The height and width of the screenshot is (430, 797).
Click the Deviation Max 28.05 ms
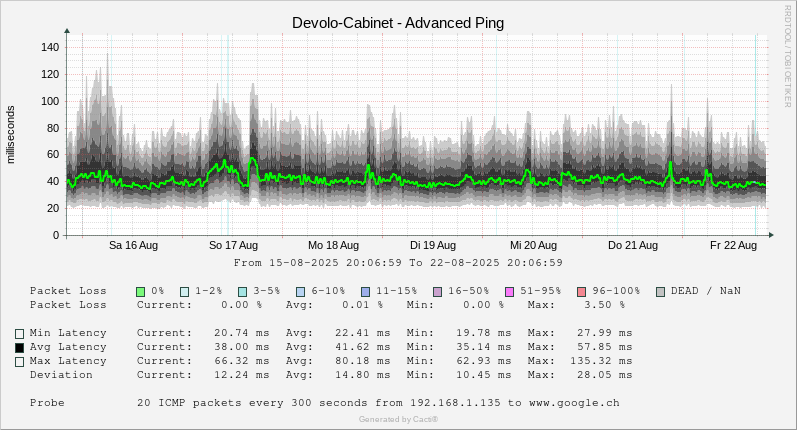(604, 375)
